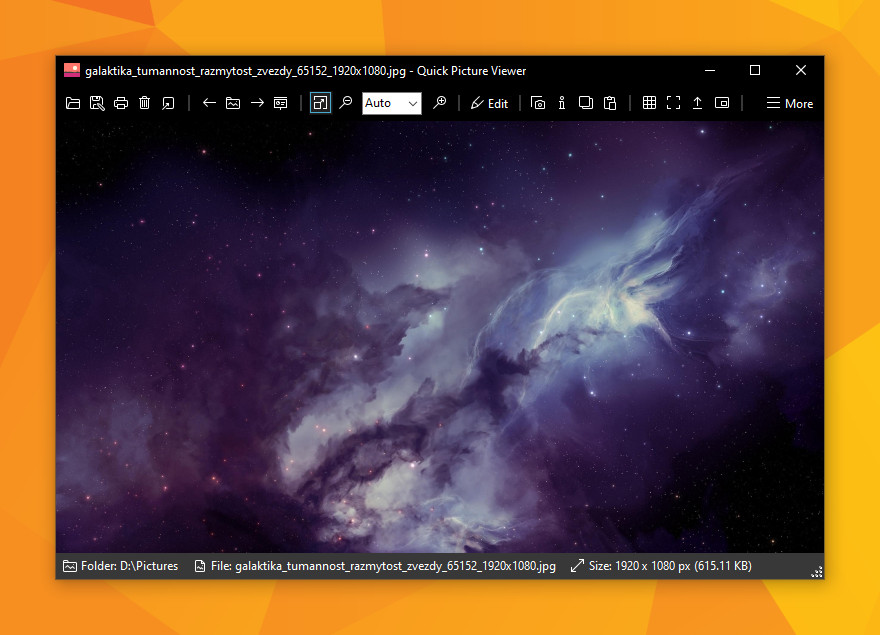Click the Save As floppy icon
This screenshot has width=880, height=635.
[x=97, y=103]
